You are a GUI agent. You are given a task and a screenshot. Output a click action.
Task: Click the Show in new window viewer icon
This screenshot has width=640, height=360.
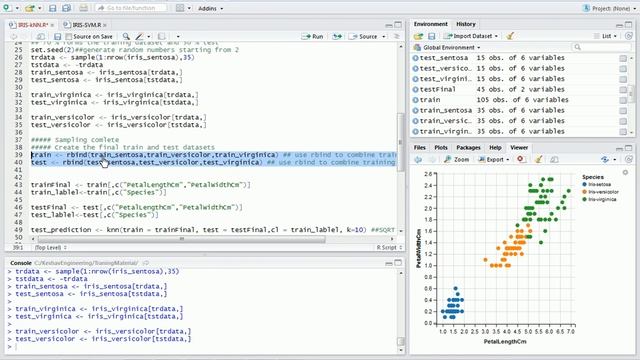554,160
